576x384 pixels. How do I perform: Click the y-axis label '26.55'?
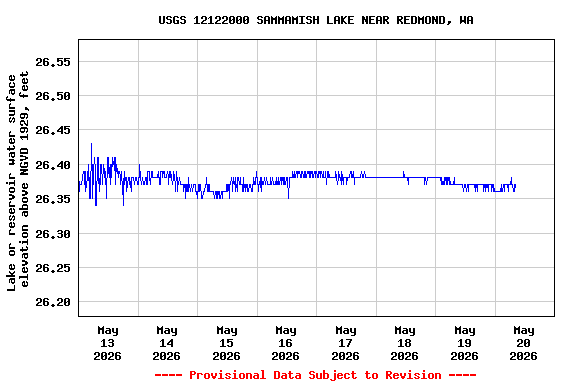point(53,62)
